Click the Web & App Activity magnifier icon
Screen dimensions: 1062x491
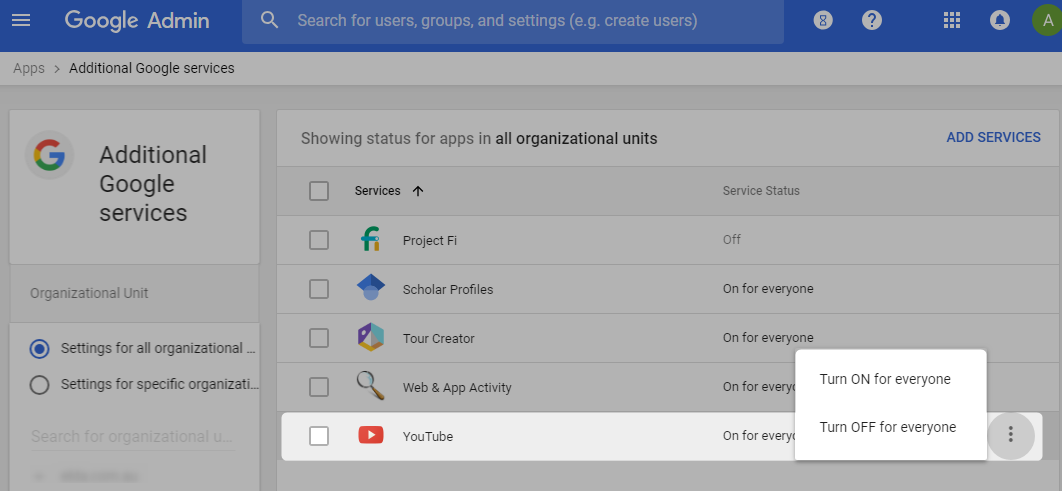370,386
